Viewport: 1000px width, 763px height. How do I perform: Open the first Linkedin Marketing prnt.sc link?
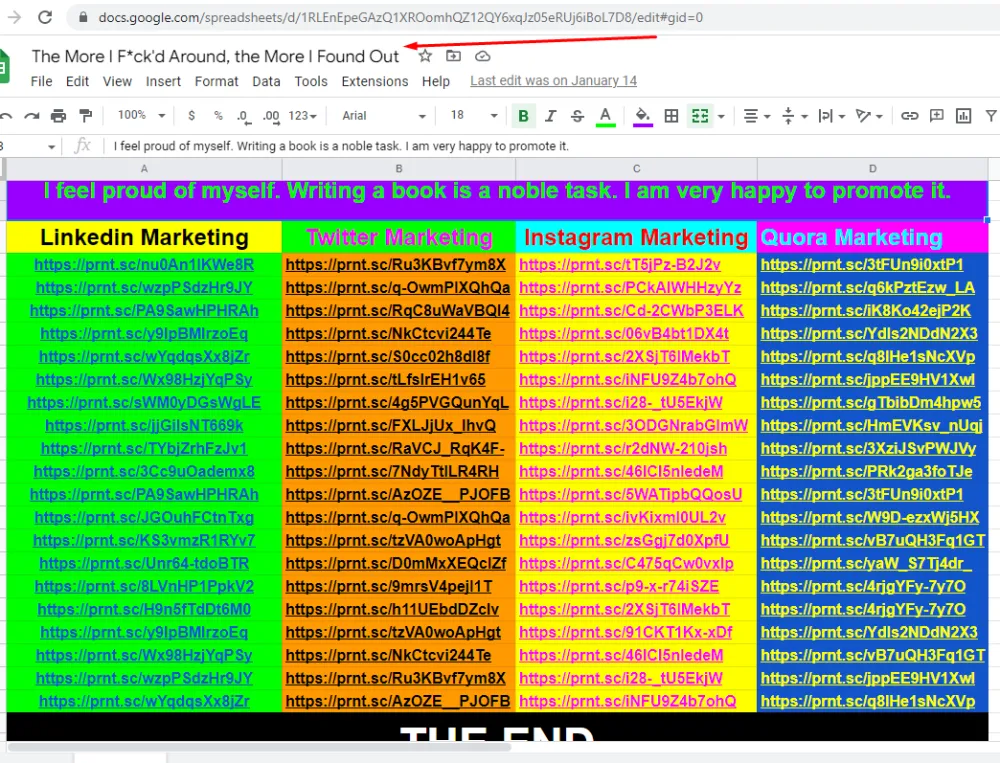pos(144,265)
